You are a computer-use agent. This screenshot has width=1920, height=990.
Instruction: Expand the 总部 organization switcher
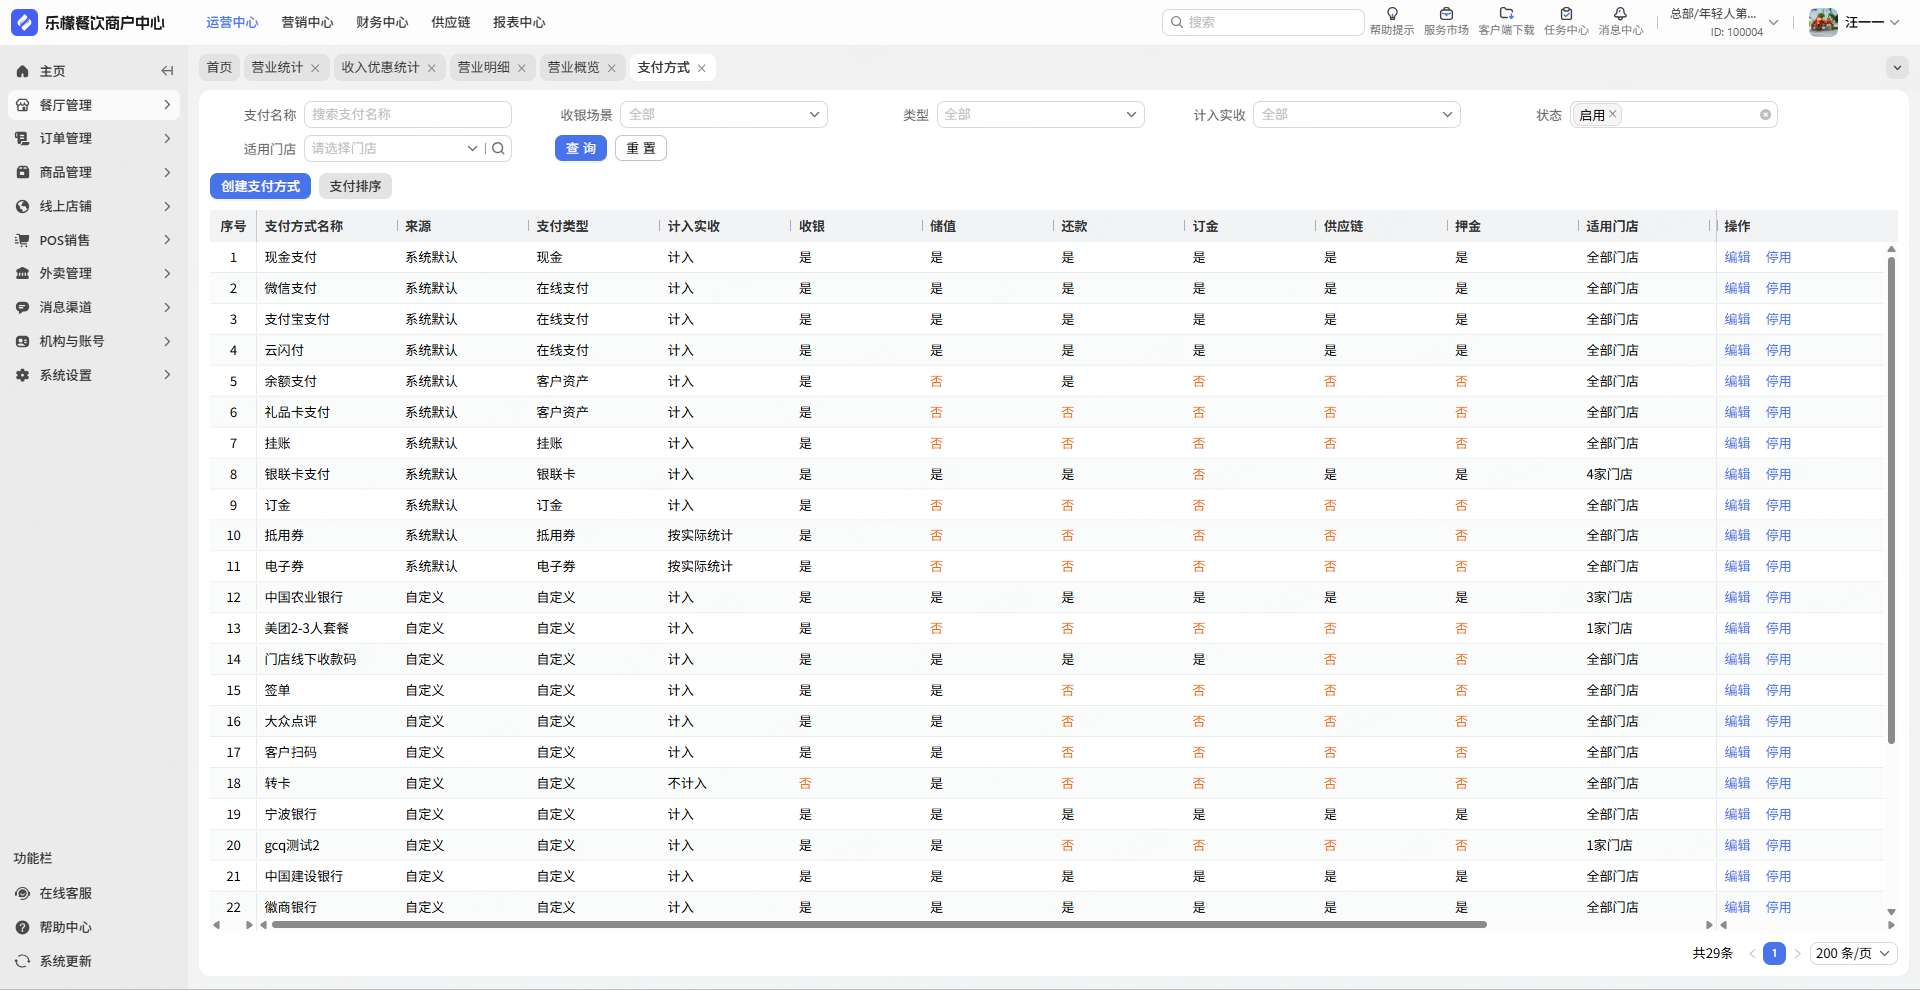[1773, 22]
